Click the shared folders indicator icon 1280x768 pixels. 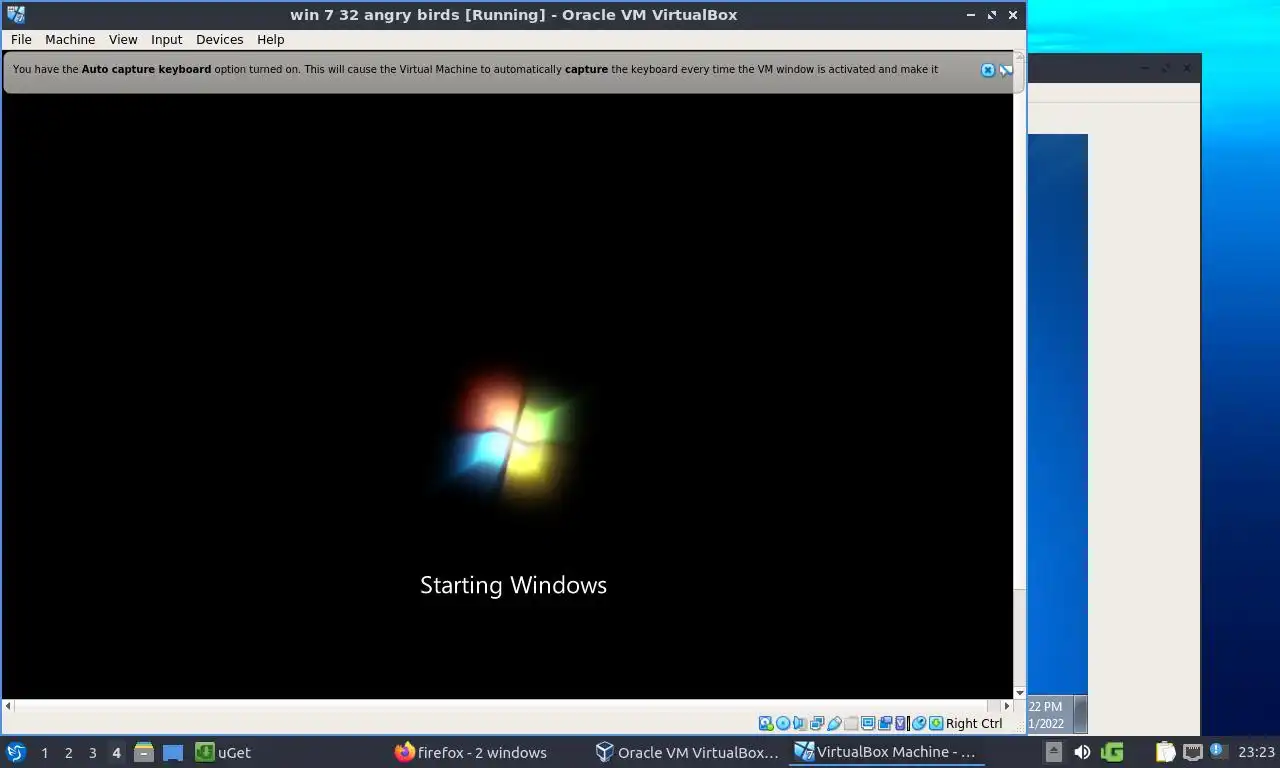pyautogui.click(x=851, y=723)
